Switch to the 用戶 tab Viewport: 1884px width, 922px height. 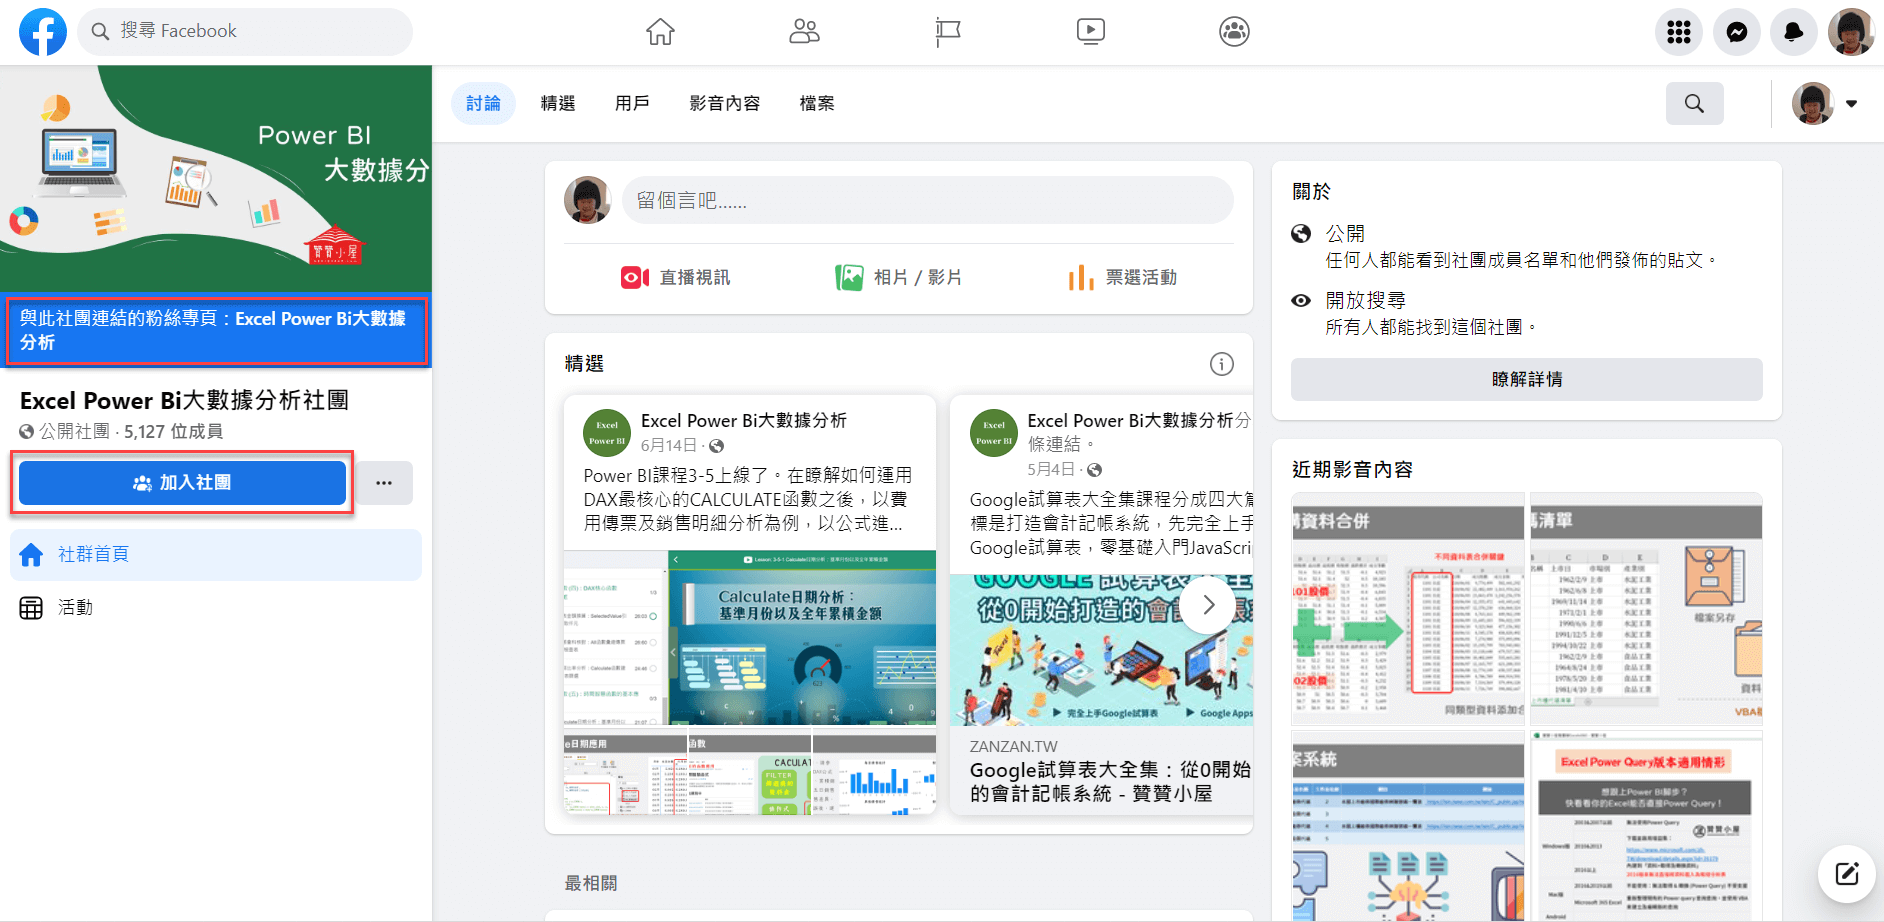point(632,103)
